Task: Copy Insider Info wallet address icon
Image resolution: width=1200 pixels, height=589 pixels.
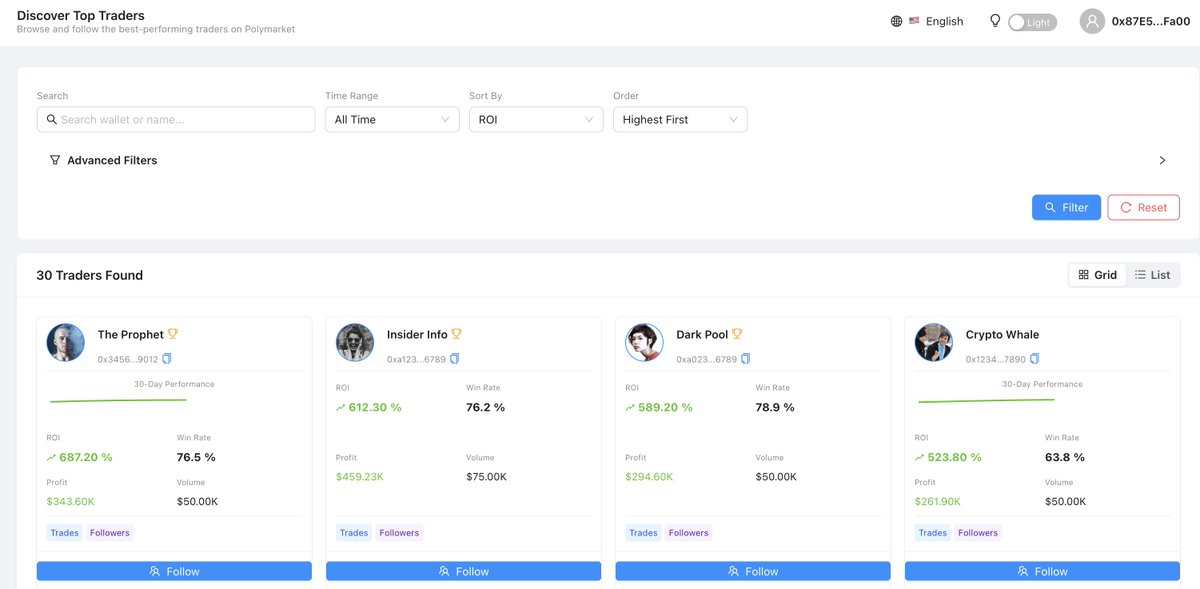Action: 455,359
